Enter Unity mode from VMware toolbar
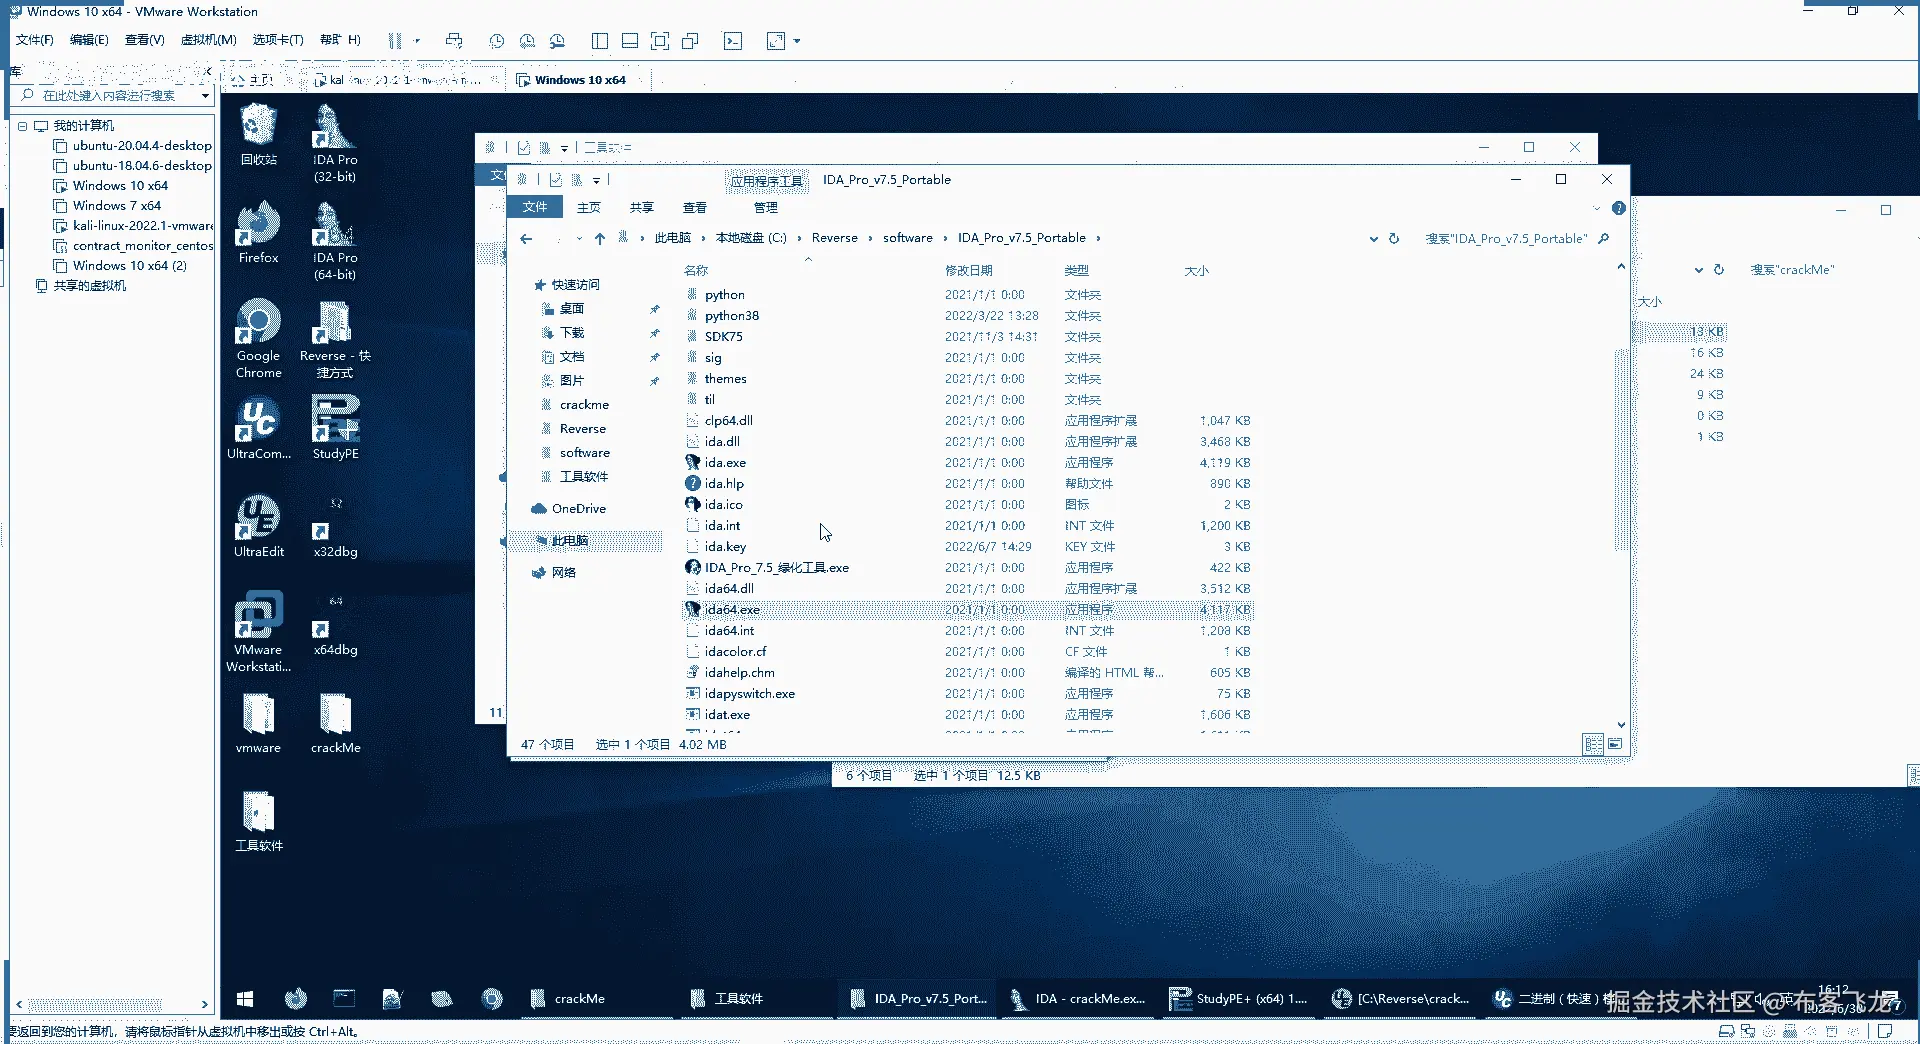Image resolution: width=1920 pixels, height=1044 pixels. [690, 41]
